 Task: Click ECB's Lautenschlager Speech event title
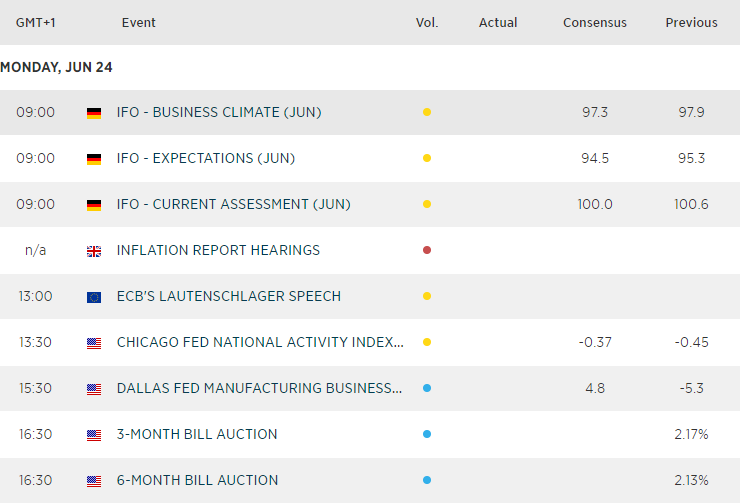(228, 296)
